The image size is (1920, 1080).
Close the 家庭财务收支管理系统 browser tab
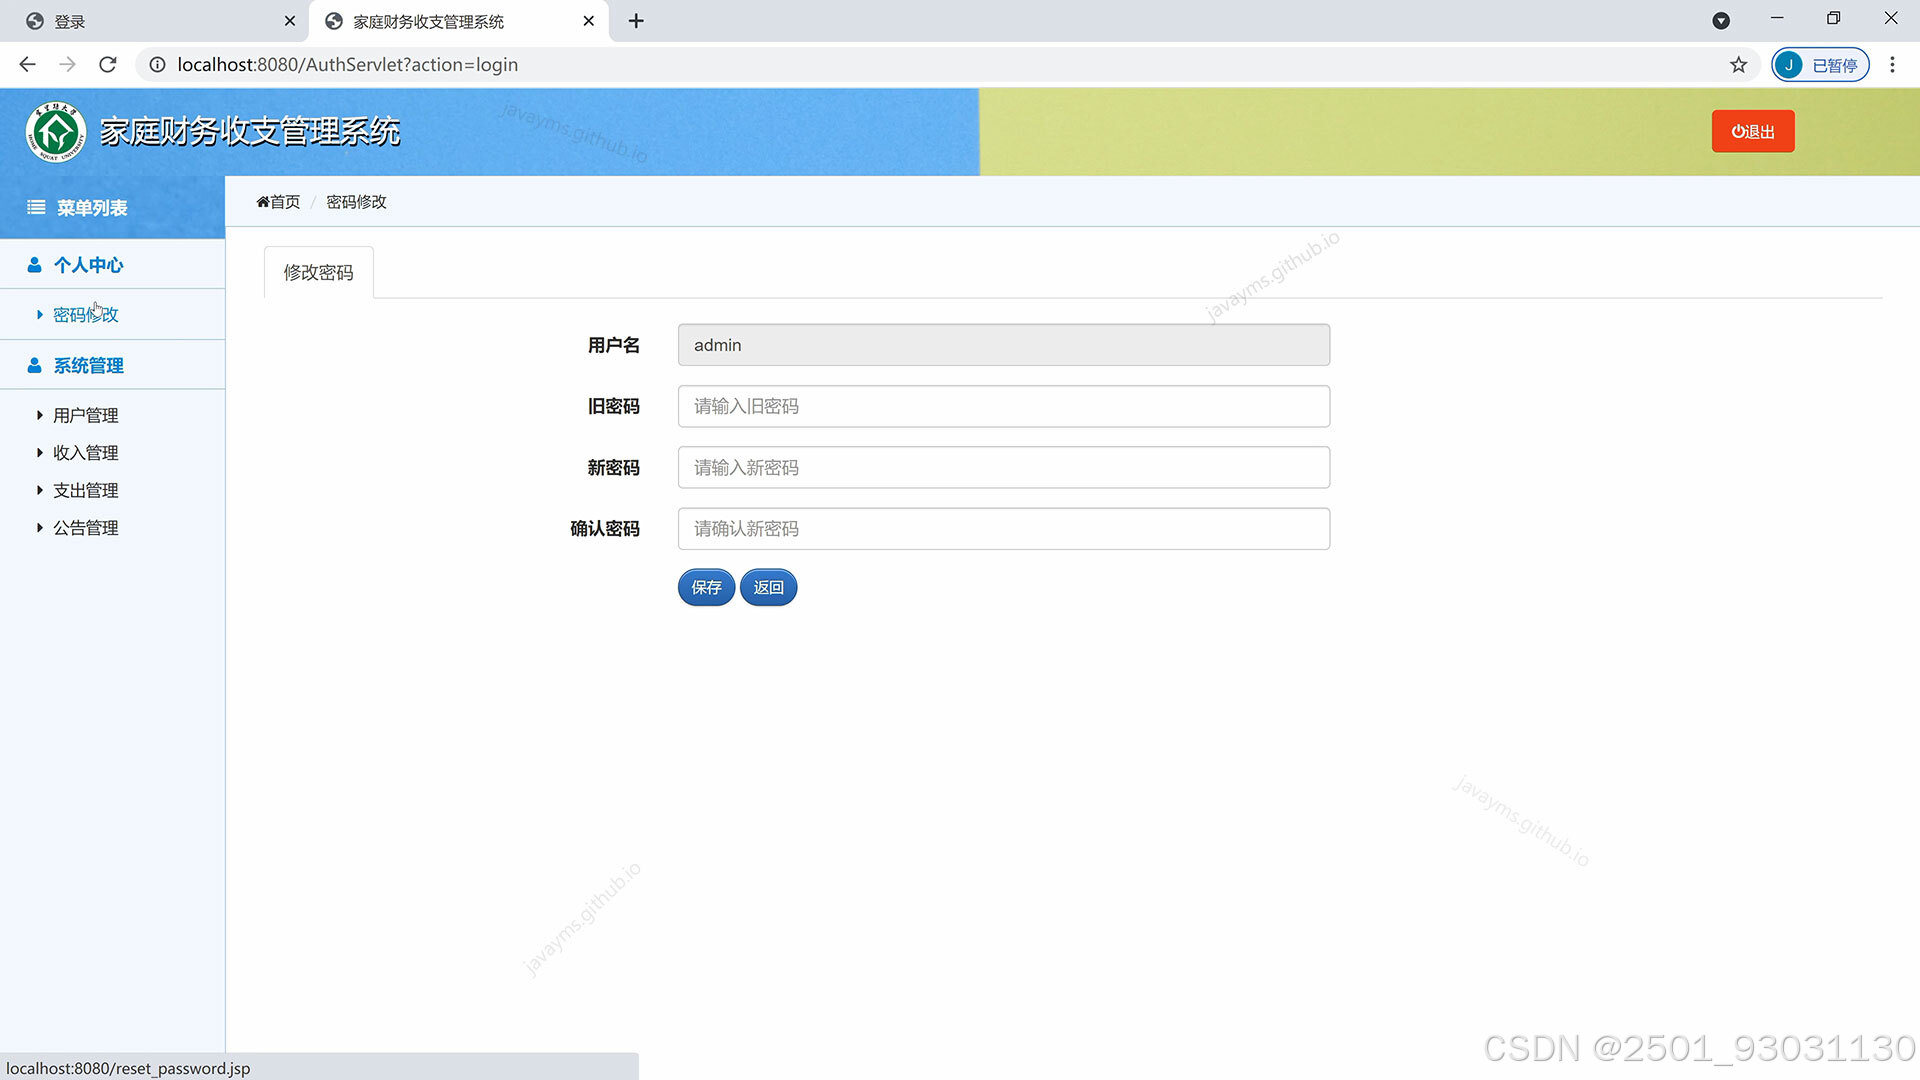[x=589, y=21]
